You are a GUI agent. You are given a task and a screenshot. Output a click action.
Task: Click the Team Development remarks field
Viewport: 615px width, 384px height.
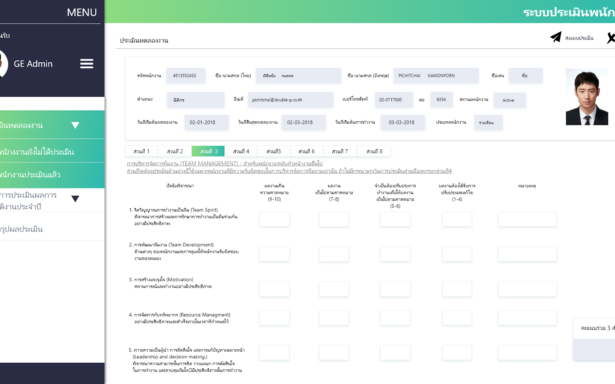[527, 254]
